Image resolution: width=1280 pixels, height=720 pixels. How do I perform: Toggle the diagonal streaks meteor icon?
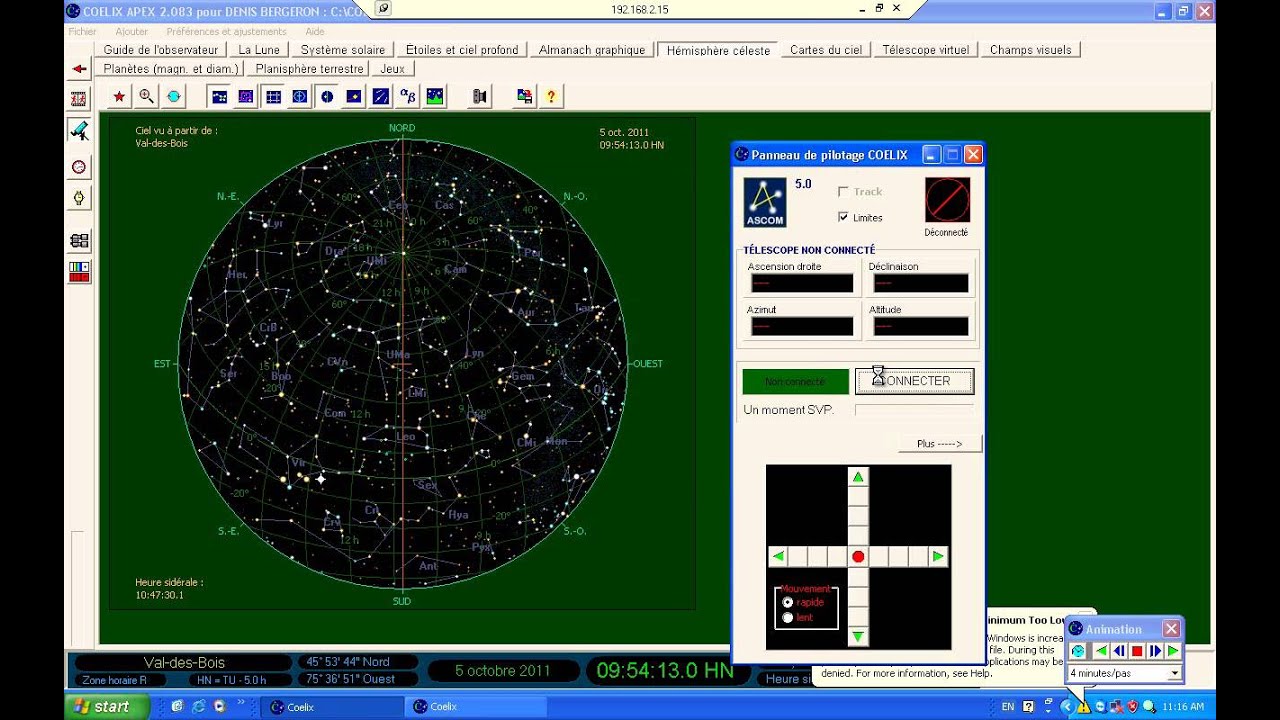point(380,96)
